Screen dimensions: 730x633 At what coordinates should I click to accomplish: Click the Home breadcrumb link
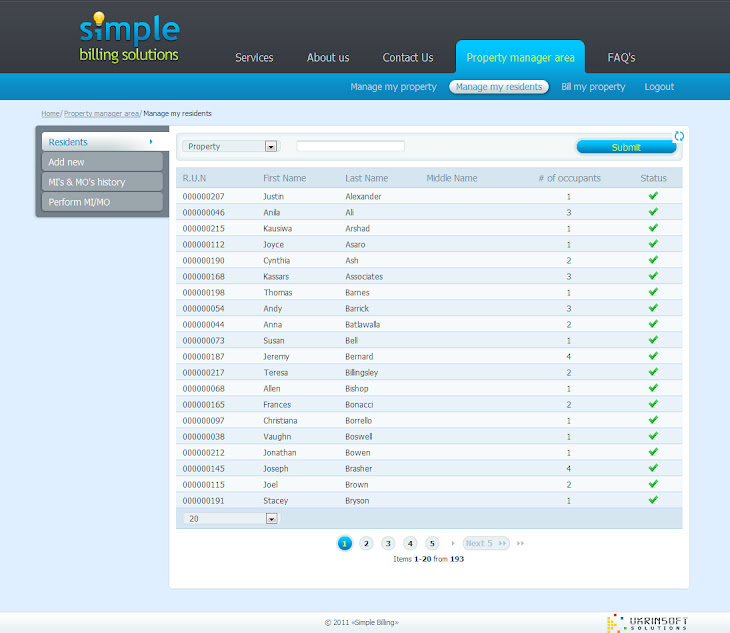(50, 114)
